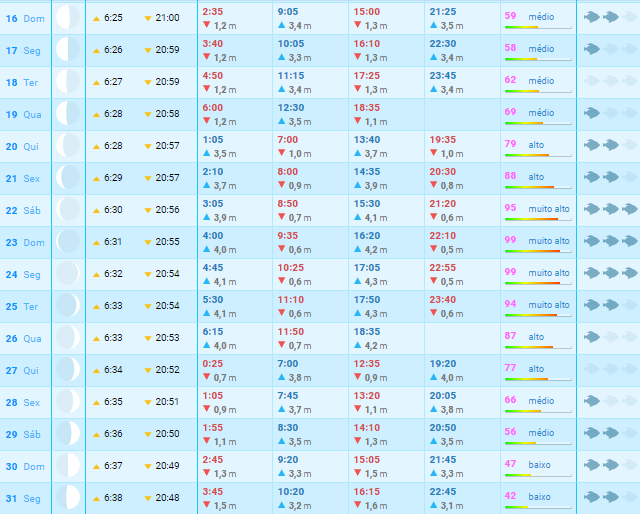Click the coefficient value 47
Viewport: 640px width, 514px height.
click(x=510, y=464)
